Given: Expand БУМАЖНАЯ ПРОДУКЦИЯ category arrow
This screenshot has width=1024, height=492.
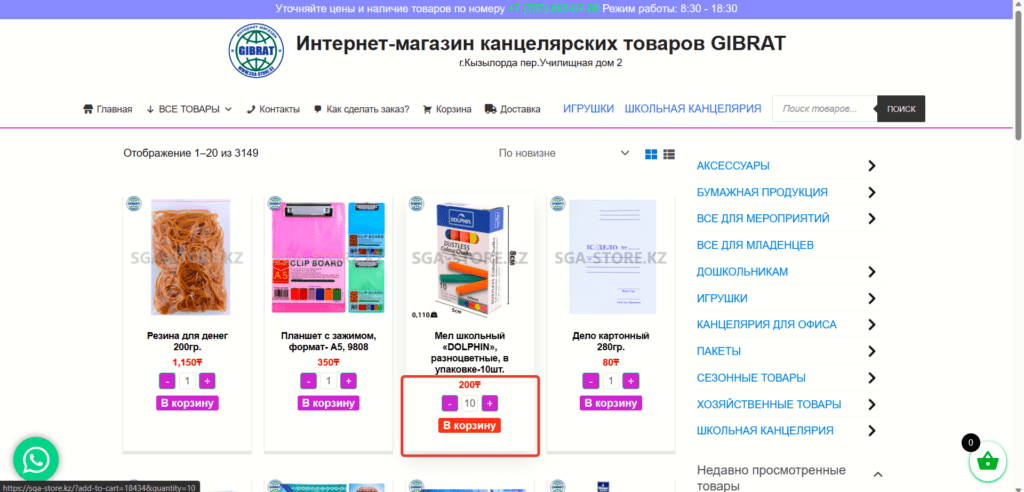Looking at the screenshot, I should pos(872,192).
